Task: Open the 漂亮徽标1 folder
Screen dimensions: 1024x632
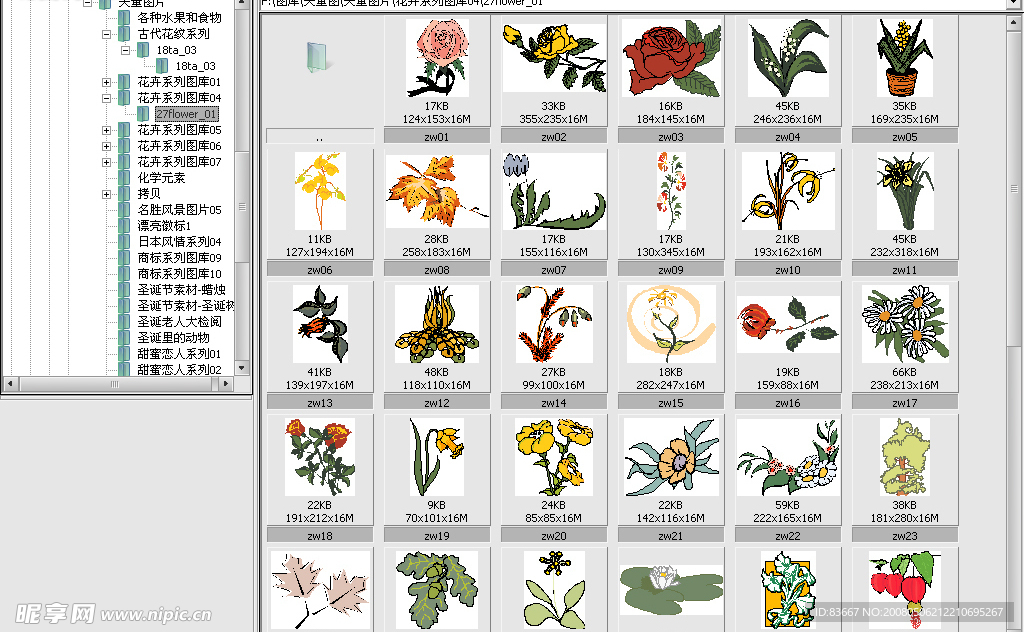Action: [165, 225]
